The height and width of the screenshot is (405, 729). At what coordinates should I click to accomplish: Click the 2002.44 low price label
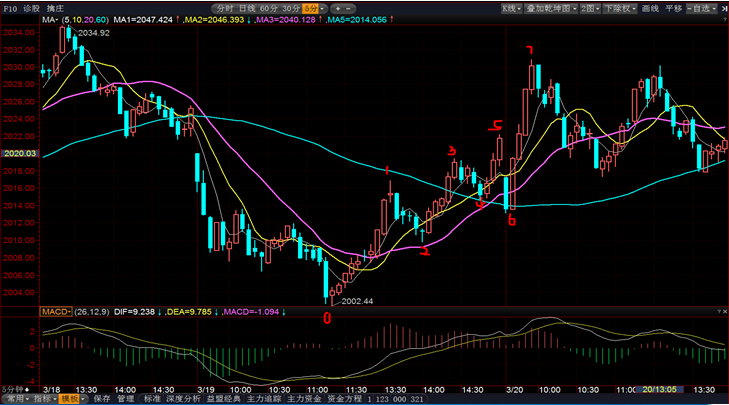(357, 301)
